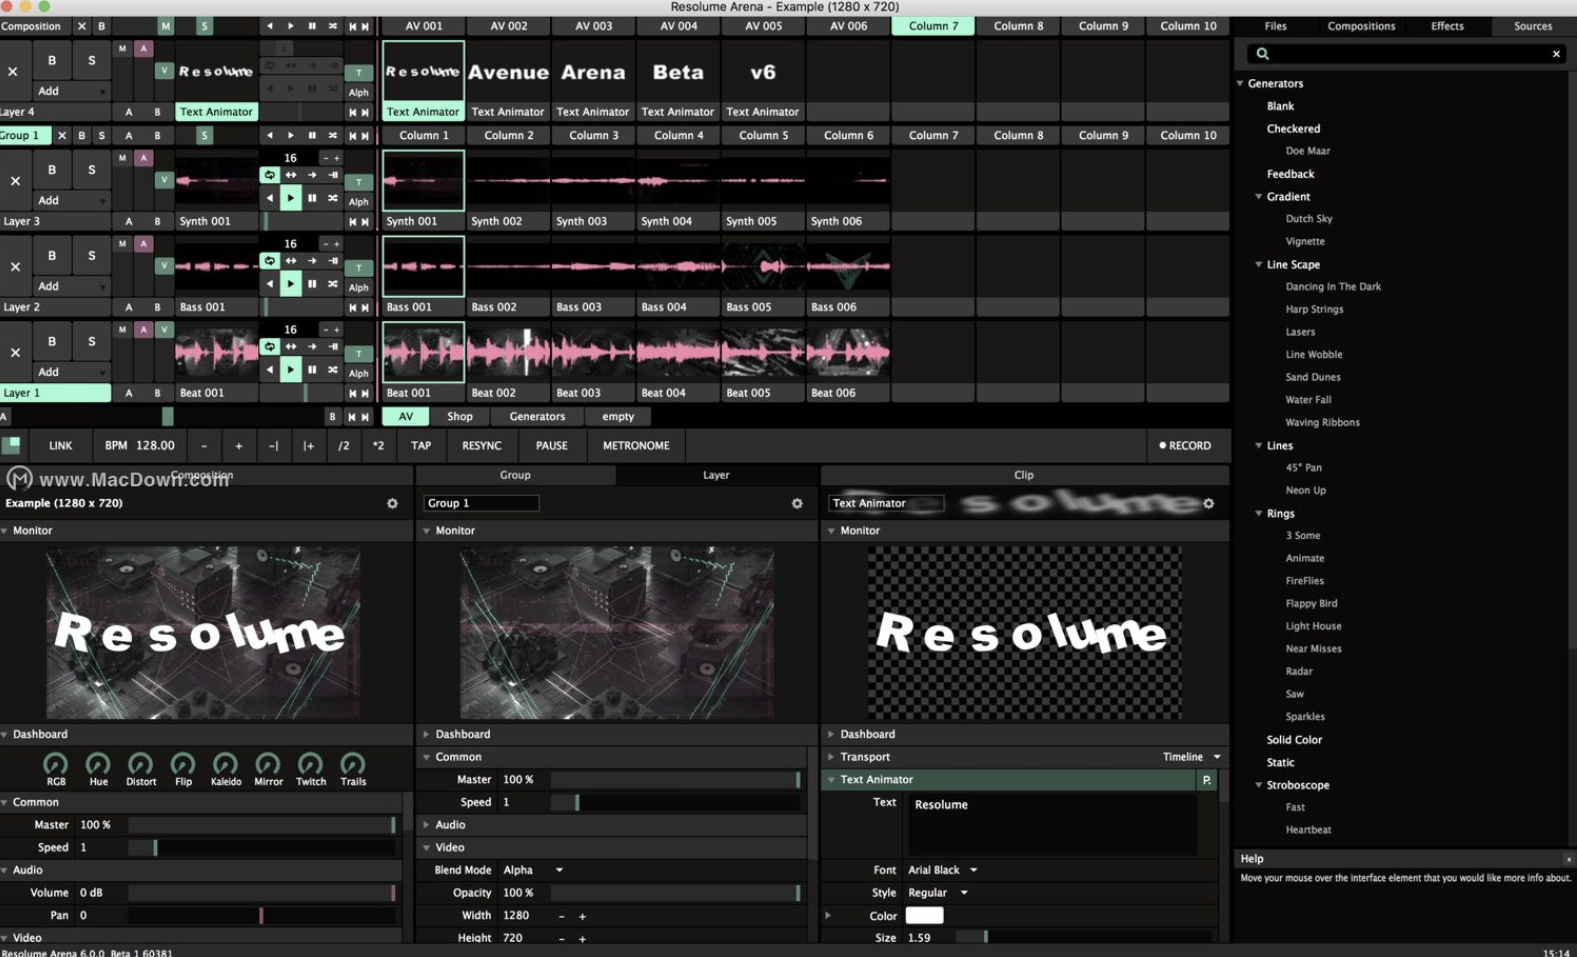Image resolution: width=1577 pixels, height=957 pixels.
Task: Trigger the Column 7 header
Action: [x=933, y=26]
